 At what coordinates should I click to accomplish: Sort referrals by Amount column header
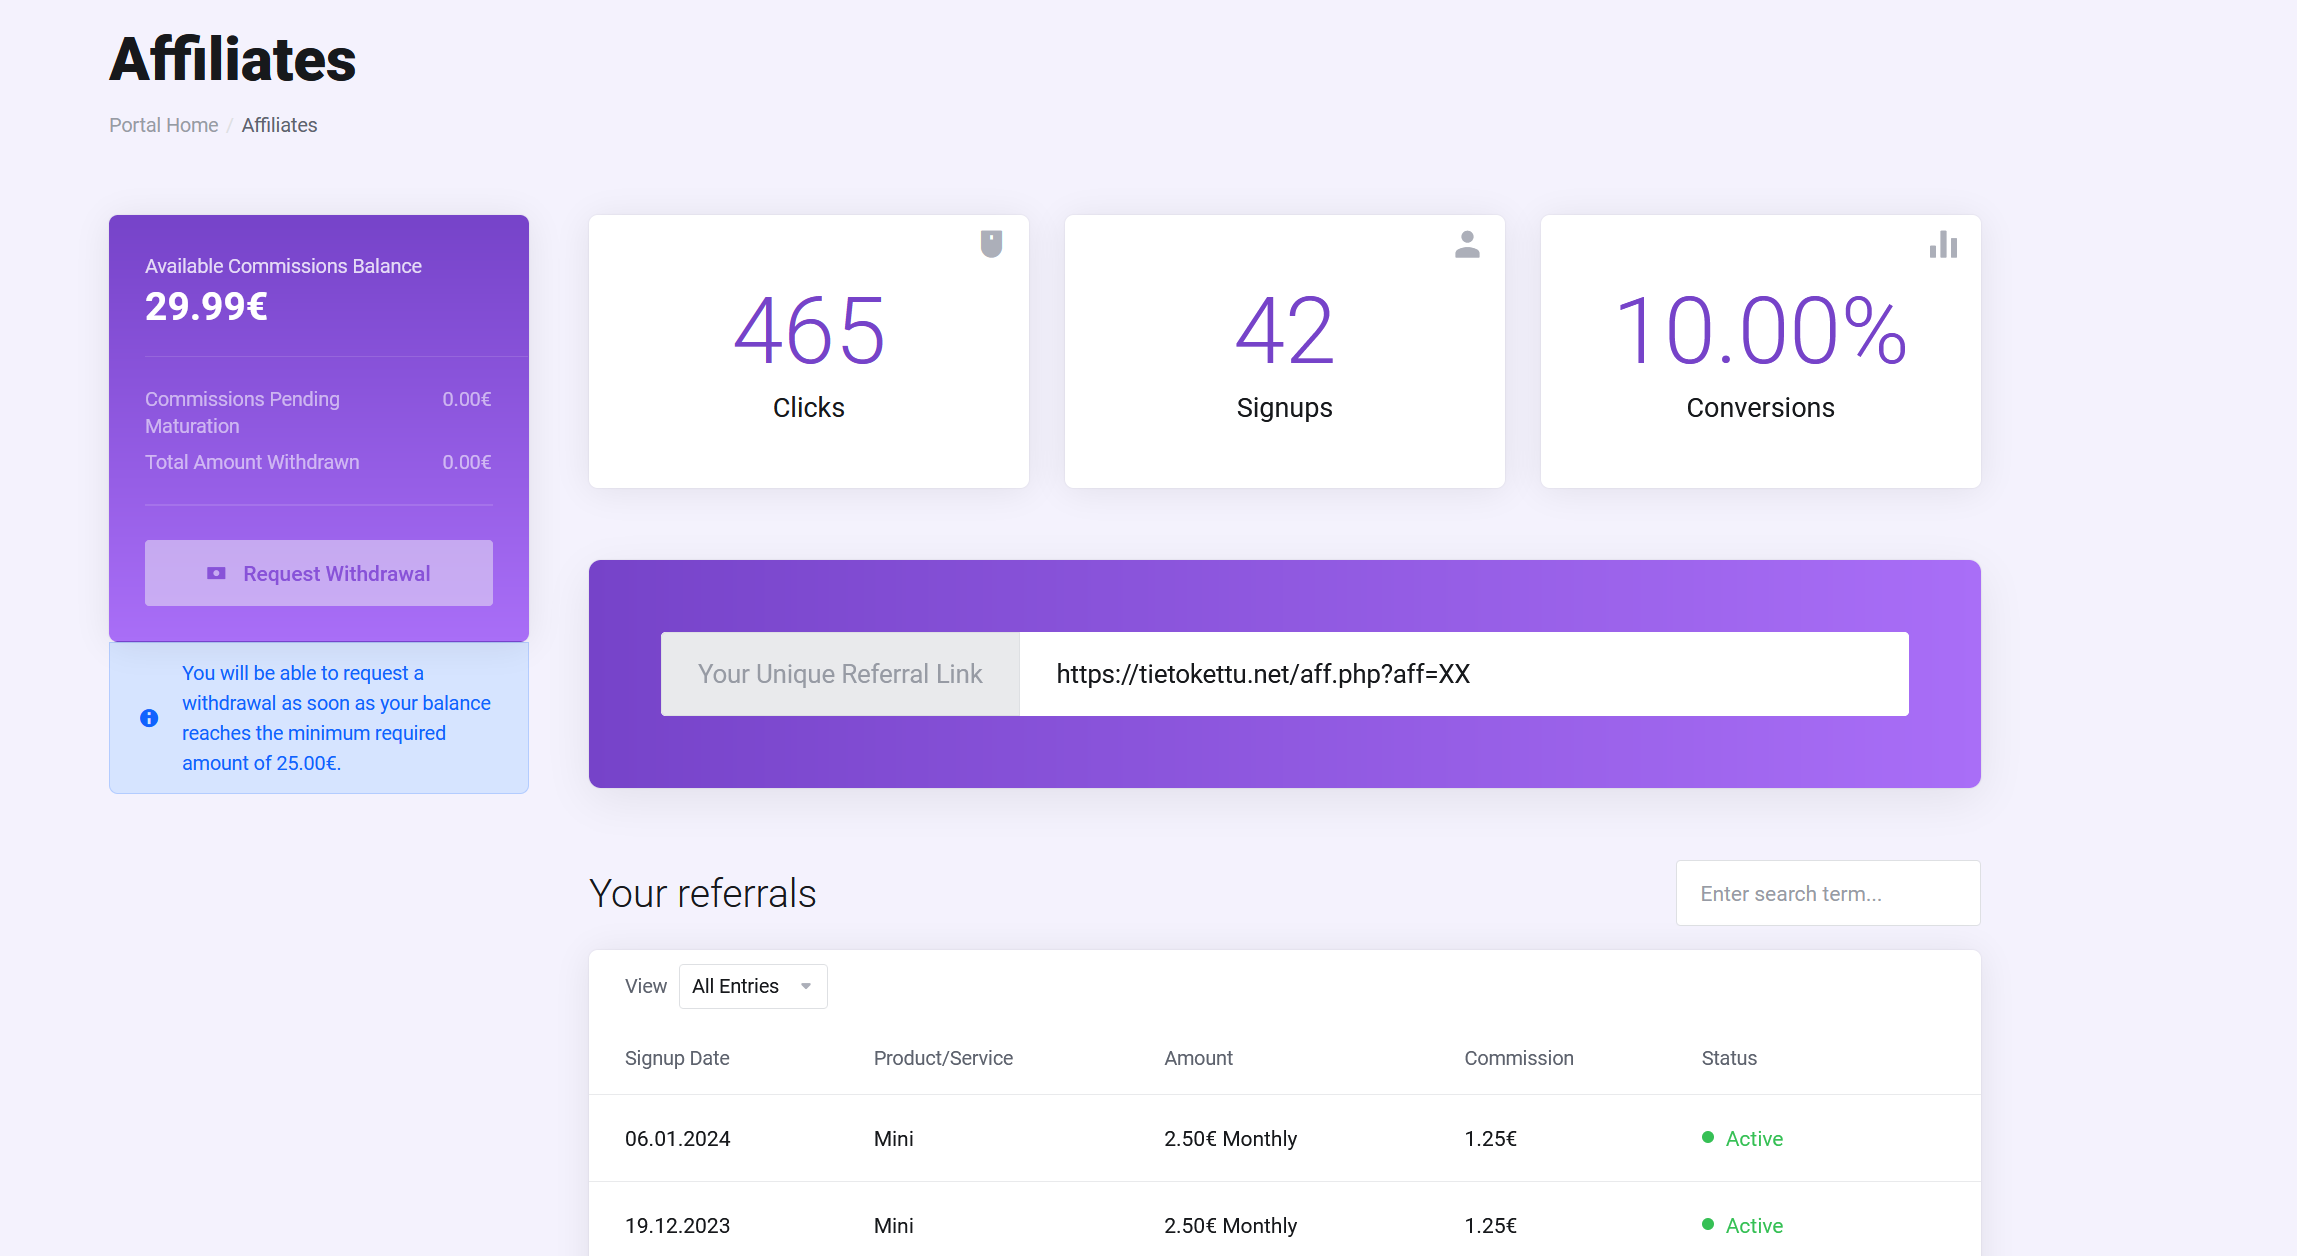[1198, 1058]
